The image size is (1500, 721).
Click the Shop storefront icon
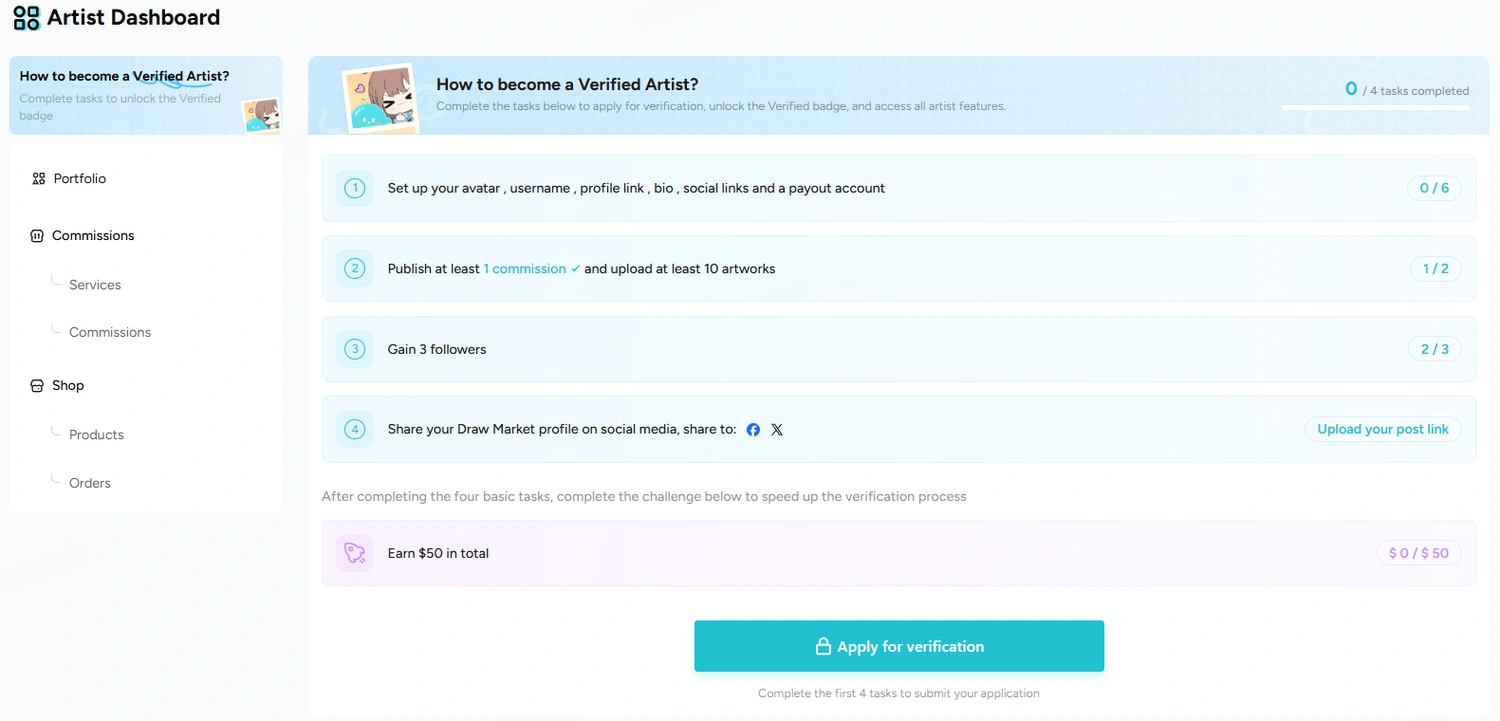click(37, 386)
